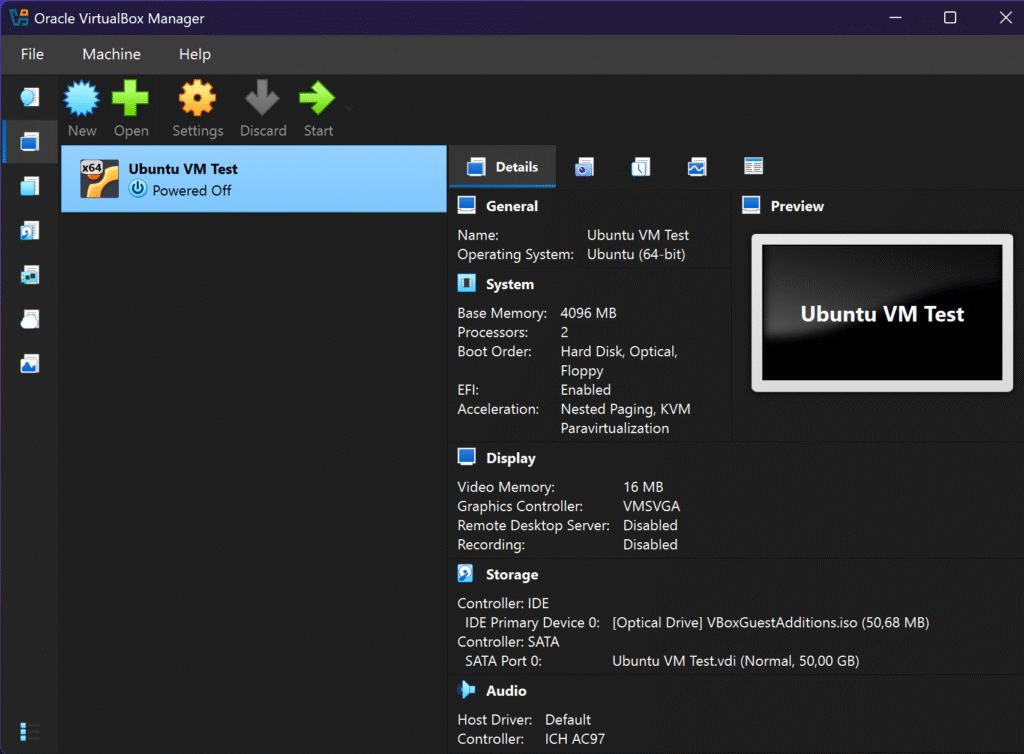
Task: Open the Media tool in the sidebar
Action: click(x=29, y=231)
